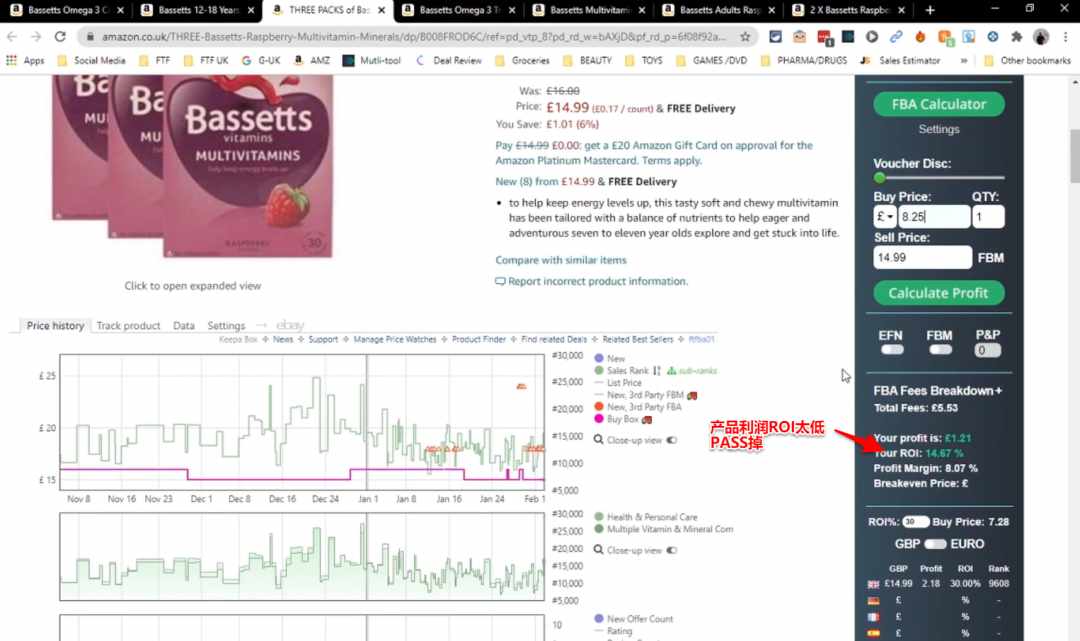Click the Sales Rank green legend dot

point(599,370)
